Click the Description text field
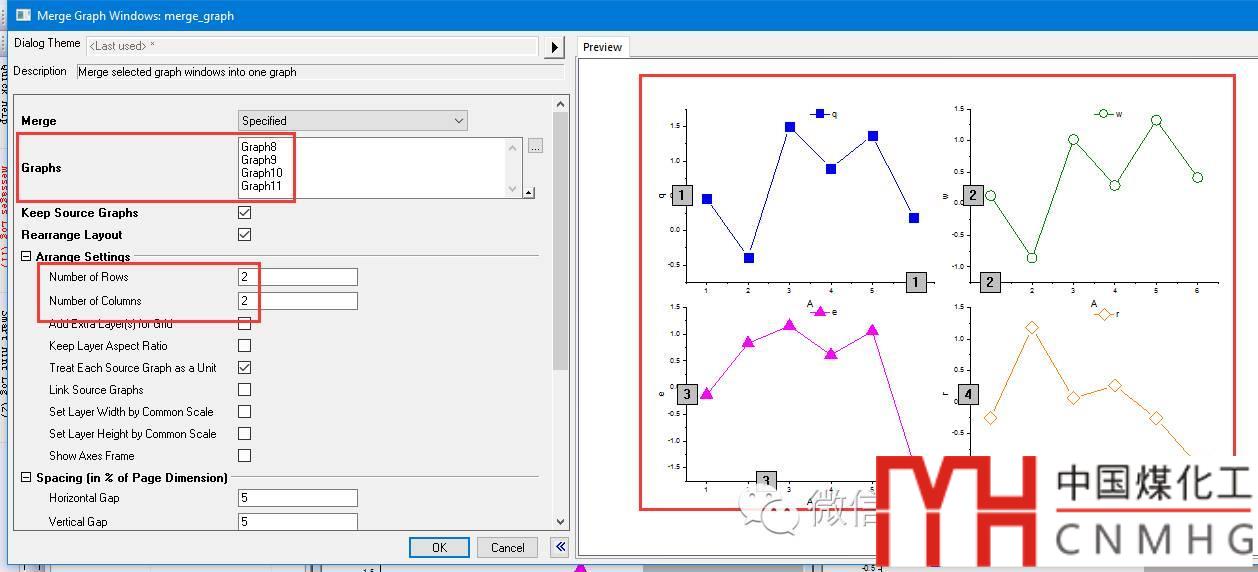This screenshot has height=572, width=1258. (320, 72)
